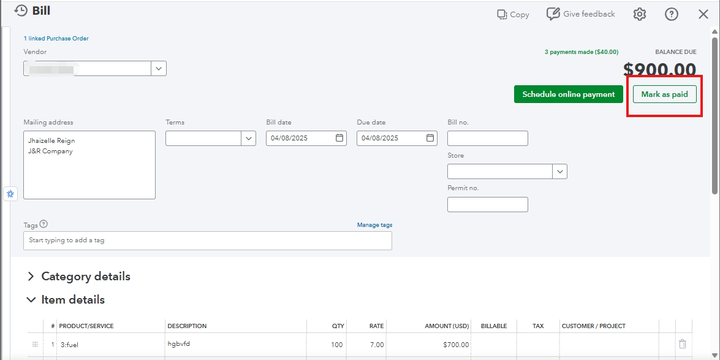The height and width of the screenshot is (360, 720).
Task: Click the BILLABLE column header
Action: click(494, 326)
